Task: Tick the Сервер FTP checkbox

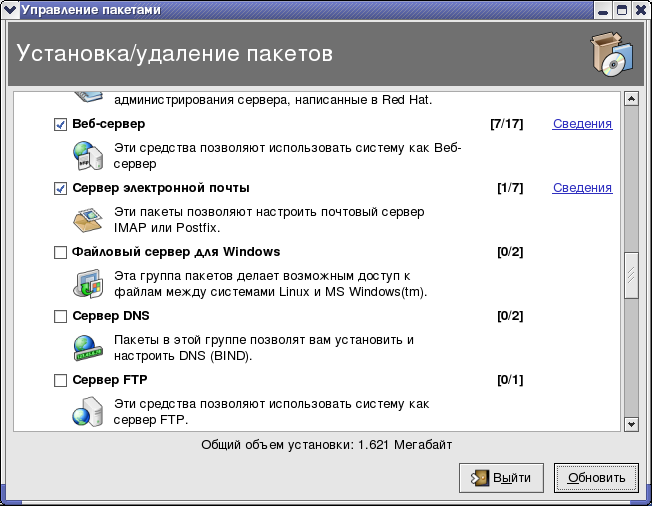Action: pos(60,381)
